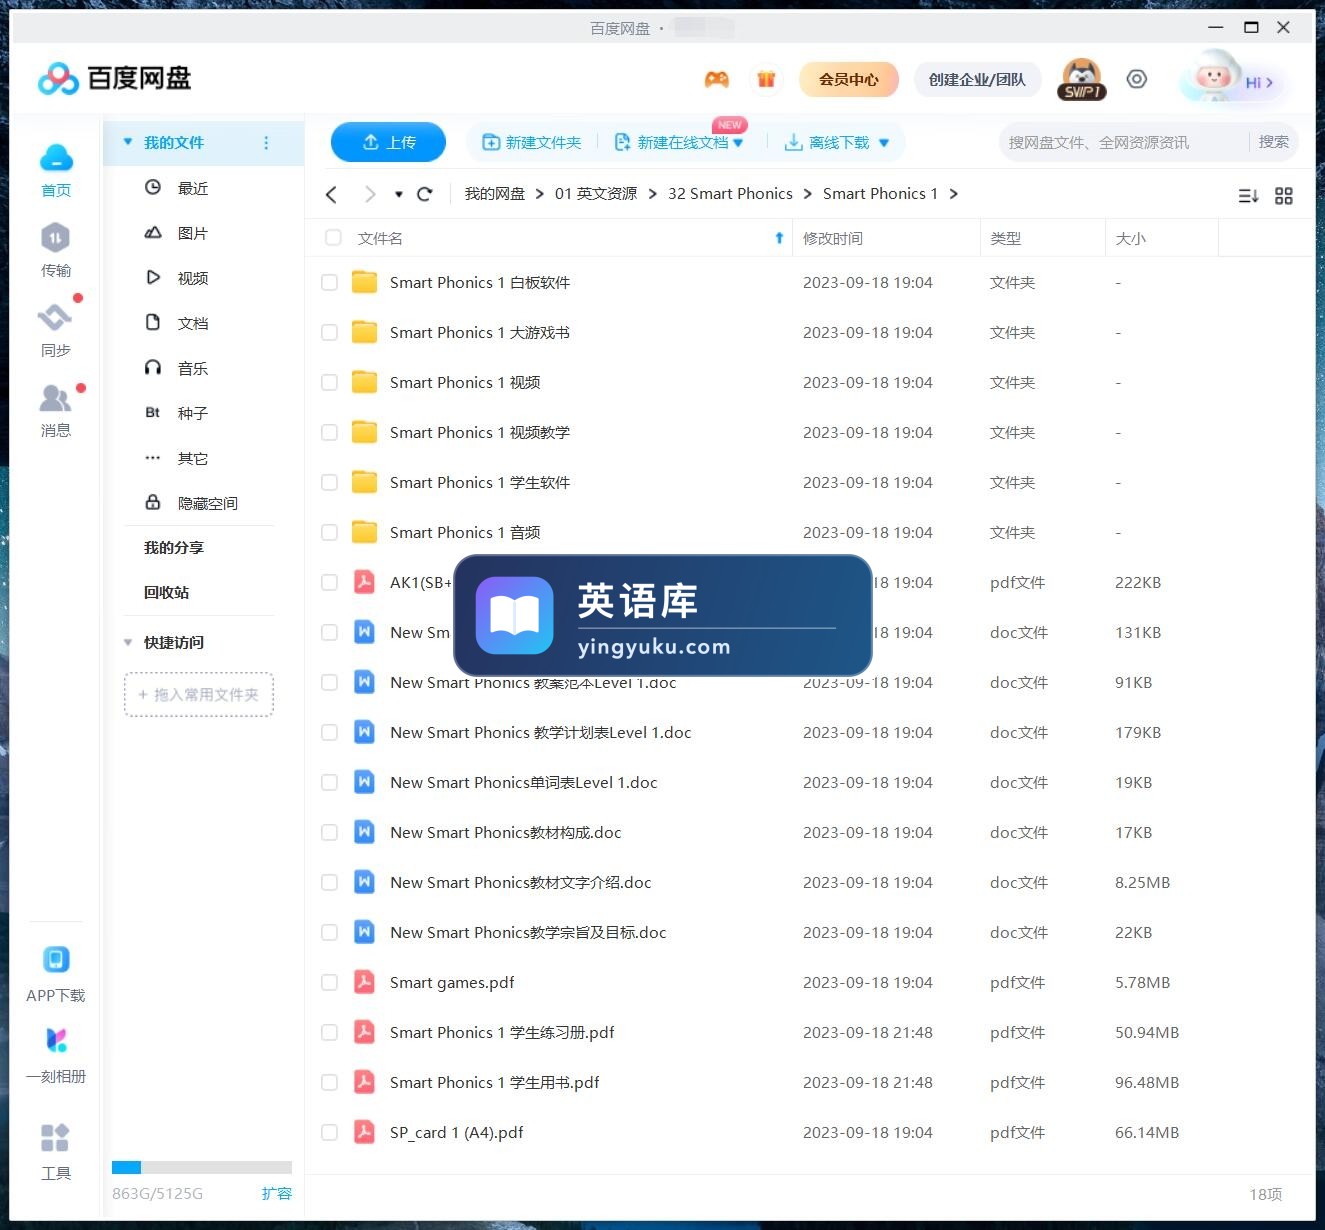The image size is (1325, 1230).
Task: Click the Search (搜索) button
Action: click(x=1273, y=142)
